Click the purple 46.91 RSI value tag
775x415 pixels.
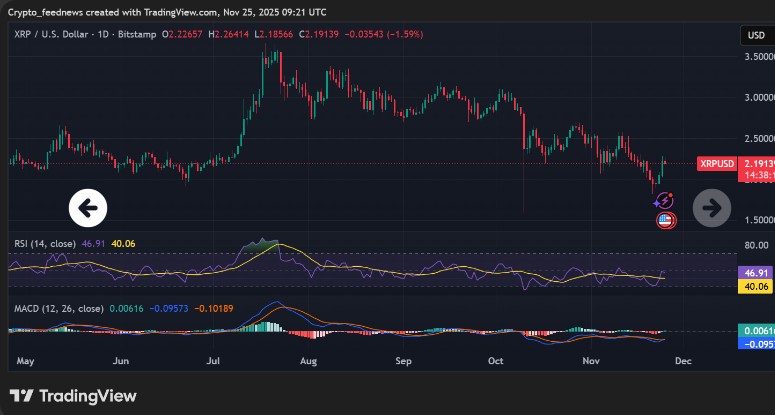coord(755,272)
